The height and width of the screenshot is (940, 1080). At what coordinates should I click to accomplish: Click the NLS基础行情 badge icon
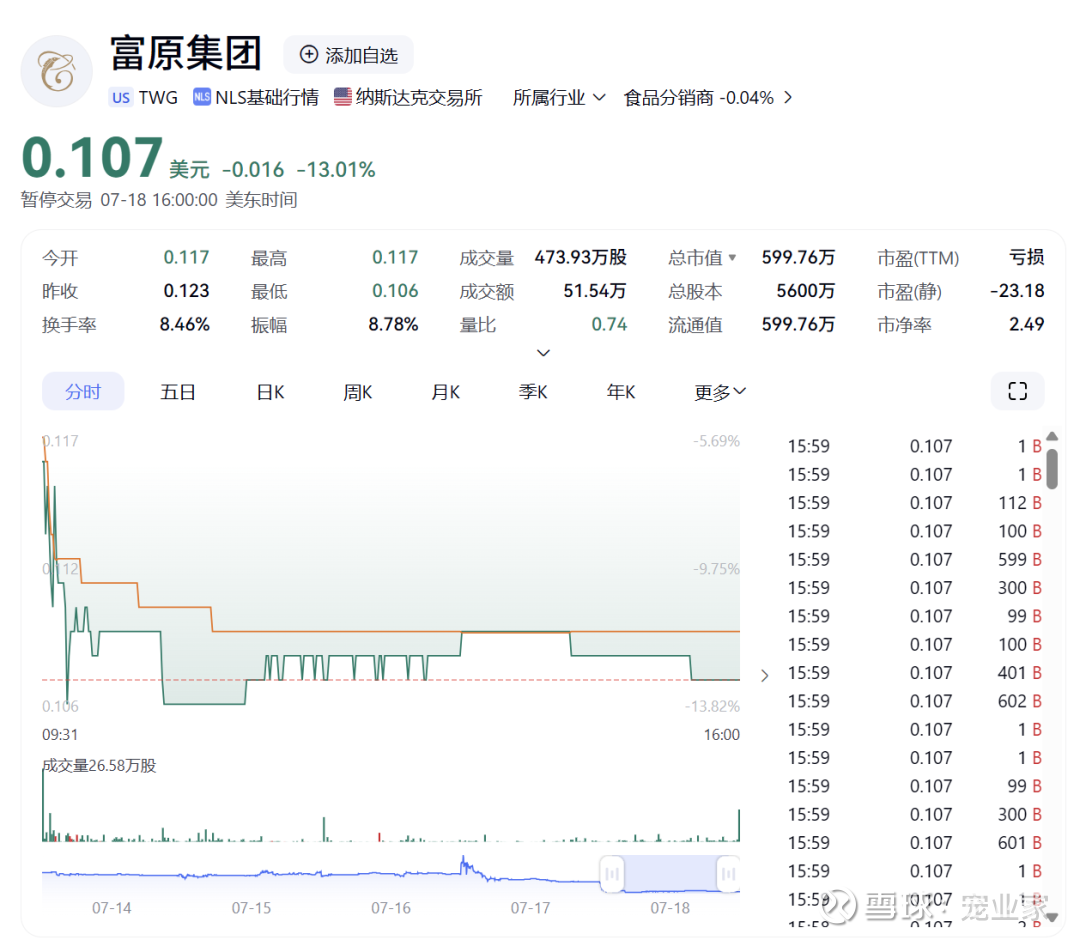point(202,97)
